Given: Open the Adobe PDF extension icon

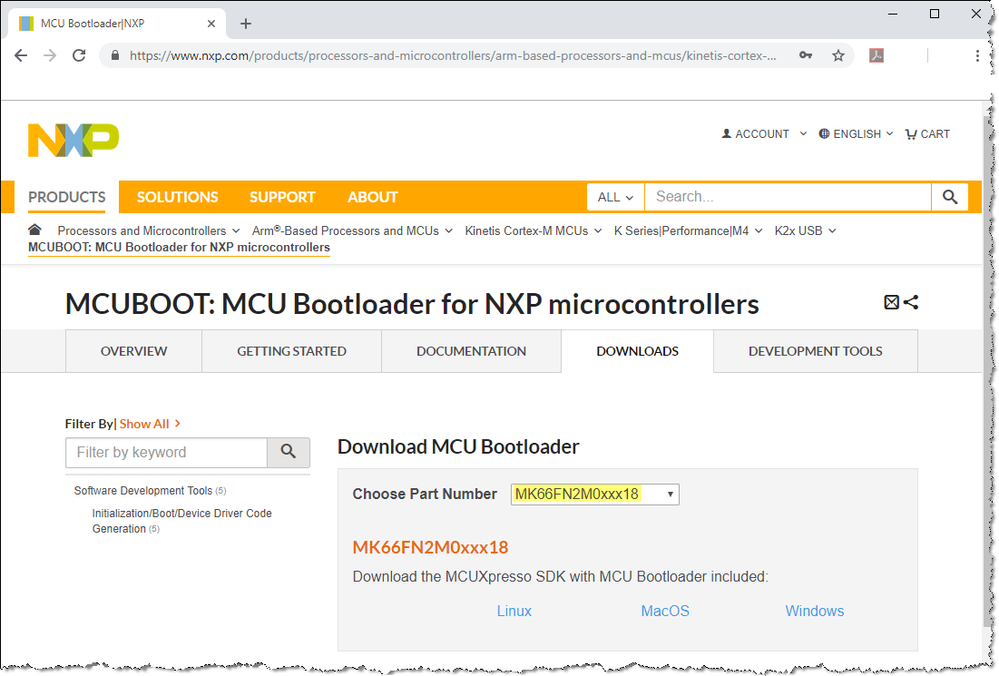Looking at the screenshot, I should [876, 56].
